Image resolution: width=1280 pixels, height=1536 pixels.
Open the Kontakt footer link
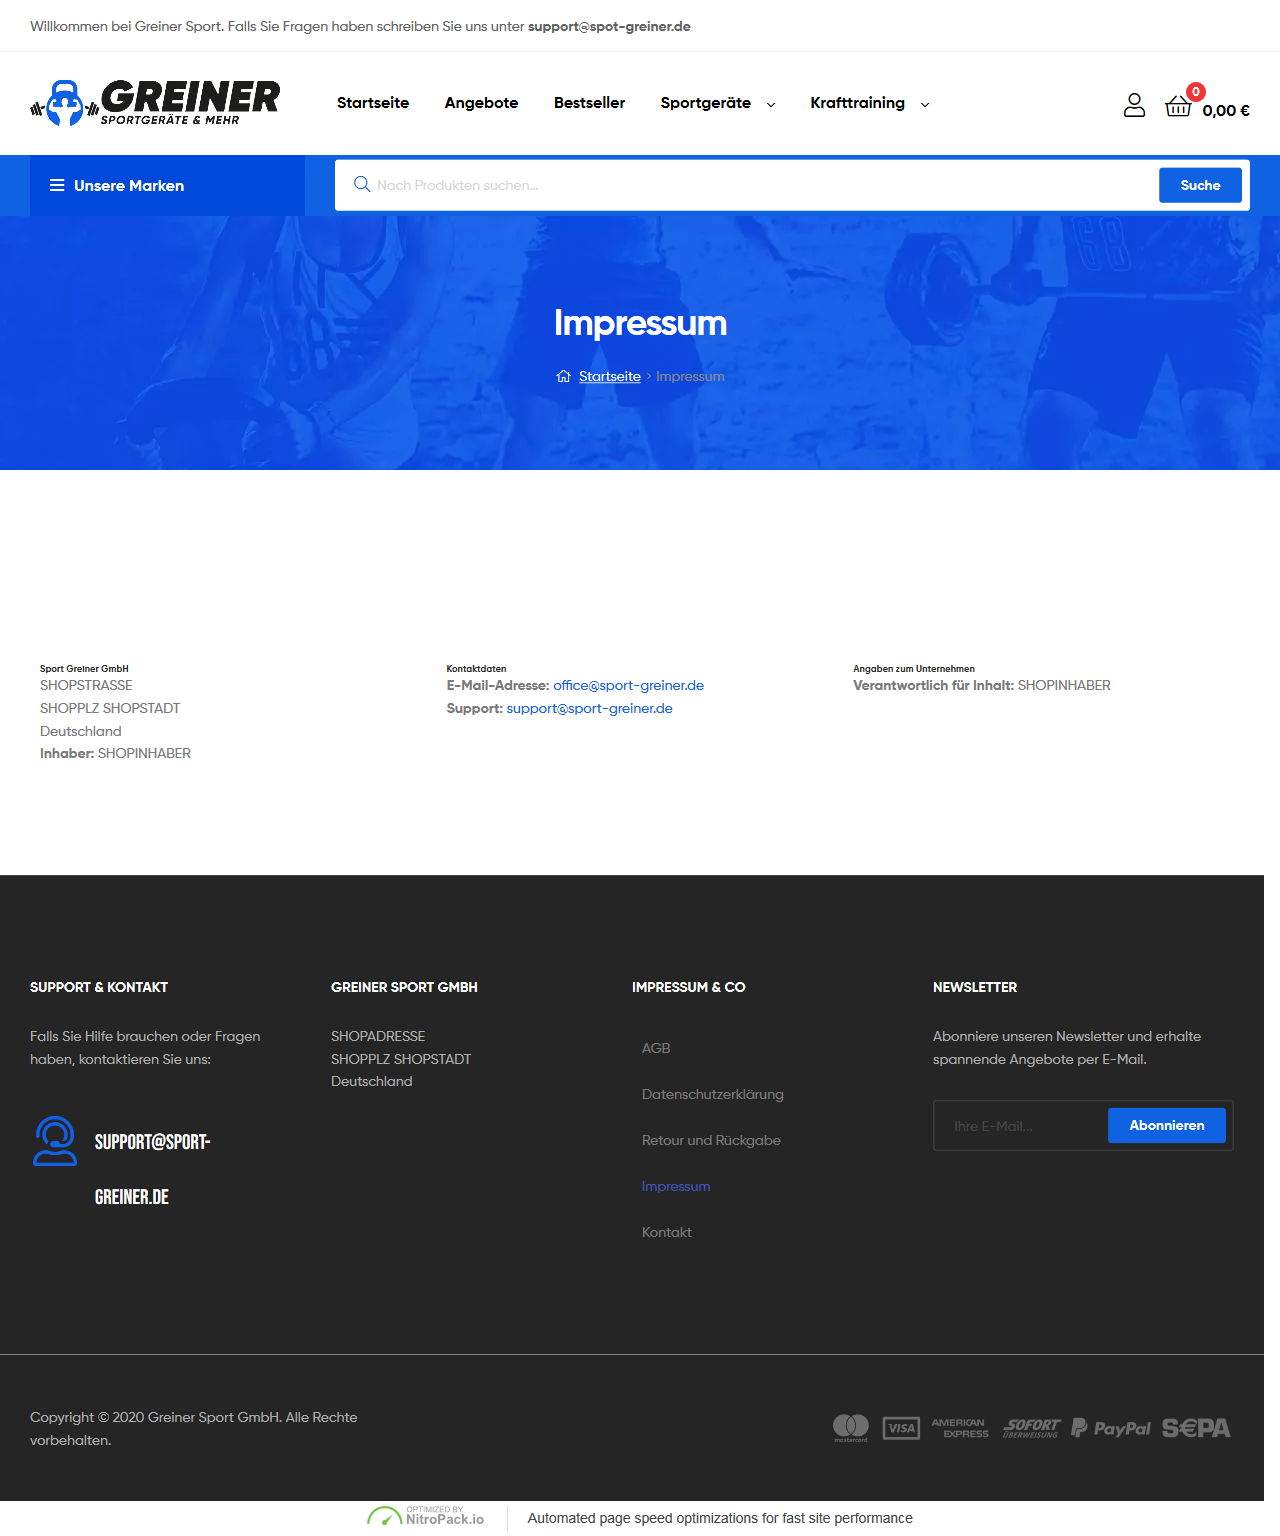click(667, 1232)
